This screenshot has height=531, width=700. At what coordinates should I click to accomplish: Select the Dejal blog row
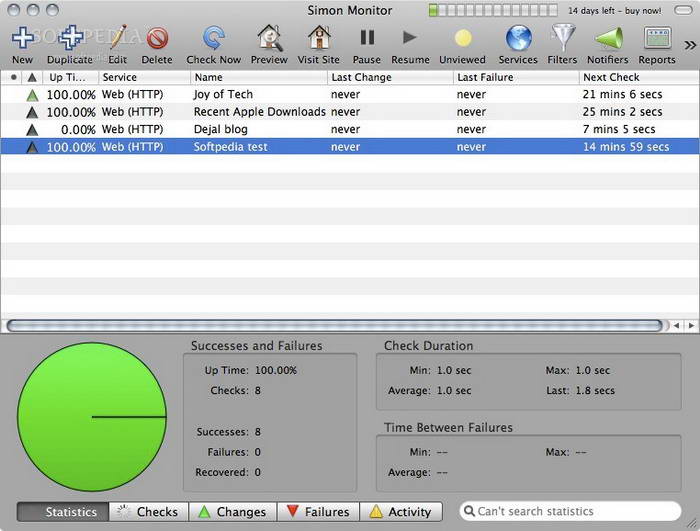pos(350,130)
